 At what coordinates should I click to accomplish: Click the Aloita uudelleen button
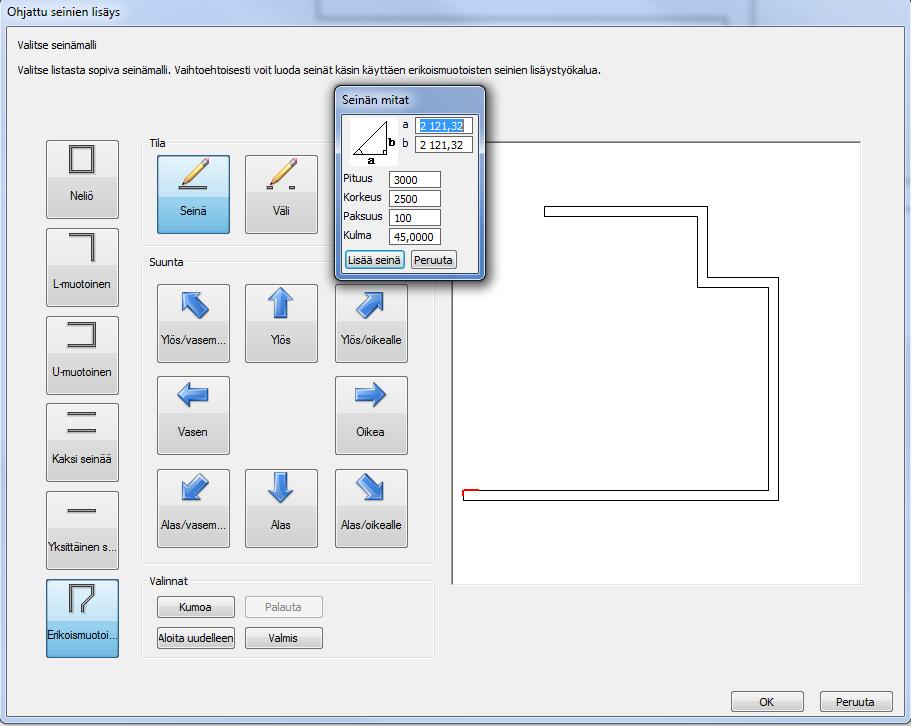(196, 638)
